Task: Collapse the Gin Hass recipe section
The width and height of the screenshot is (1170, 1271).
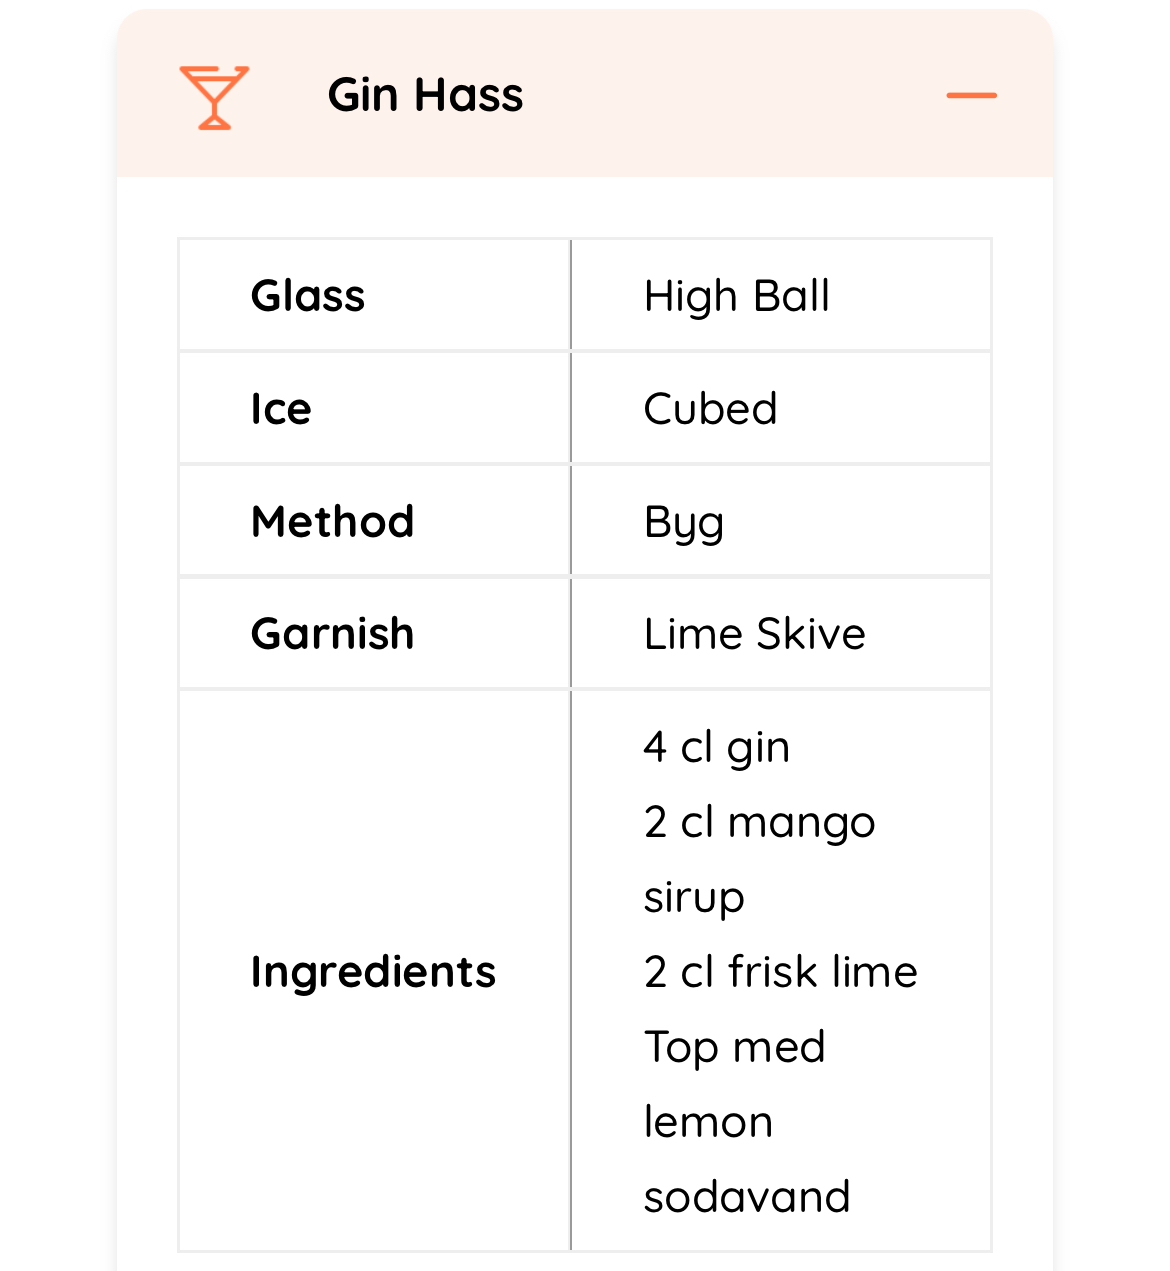Action: (x=971, y=96)
